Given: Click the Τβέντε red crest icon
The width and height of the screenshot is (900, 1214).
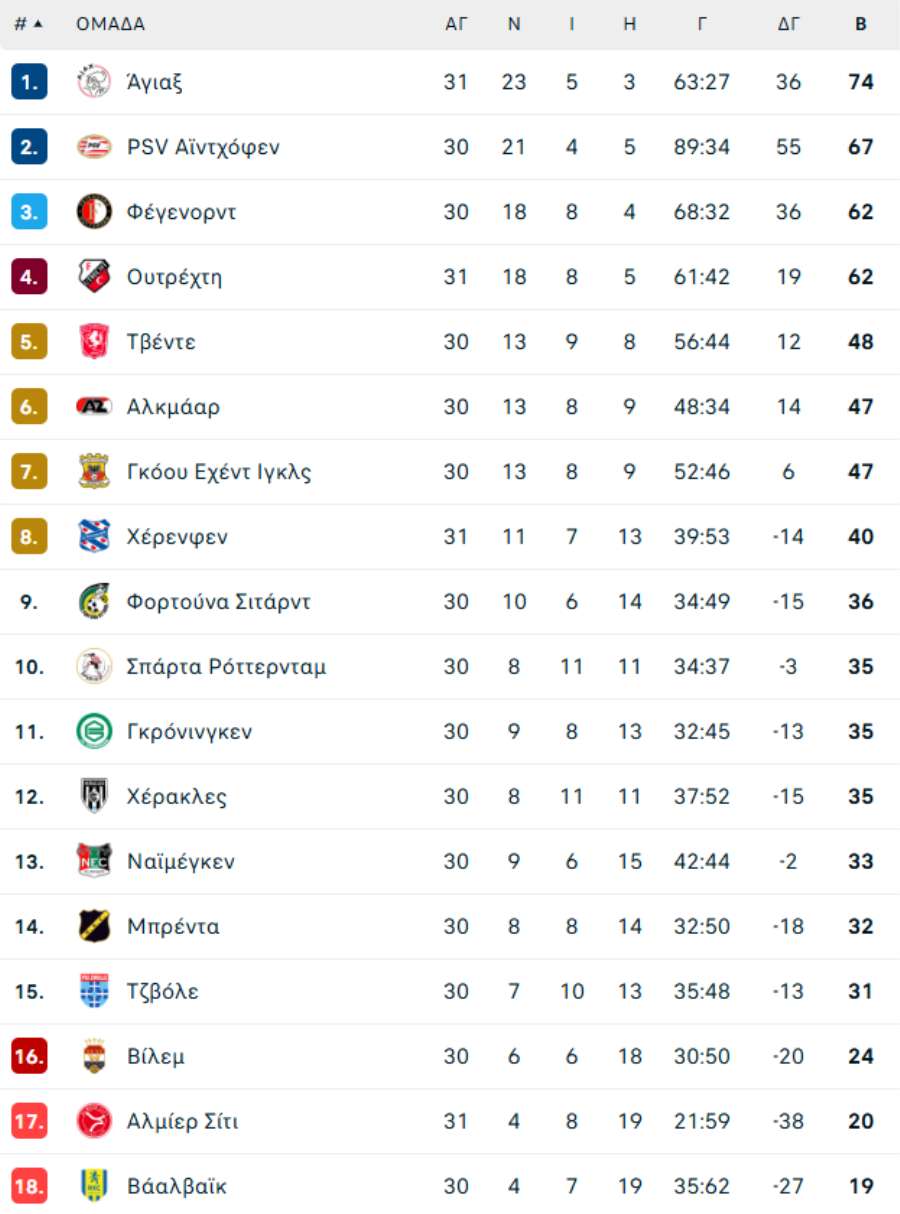Looking at the screenshot, I should click(x=94, y=342).
